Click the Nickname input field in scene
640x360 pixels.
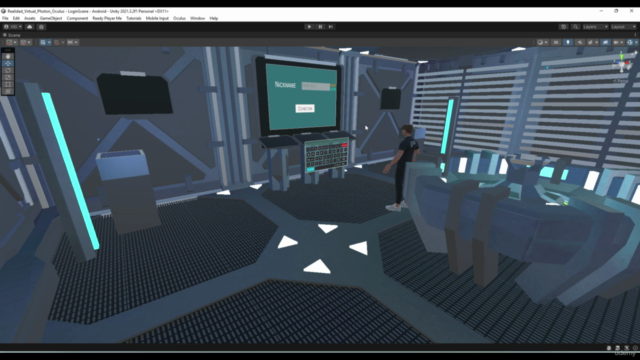pyautogui.click(x=316, y=86)
